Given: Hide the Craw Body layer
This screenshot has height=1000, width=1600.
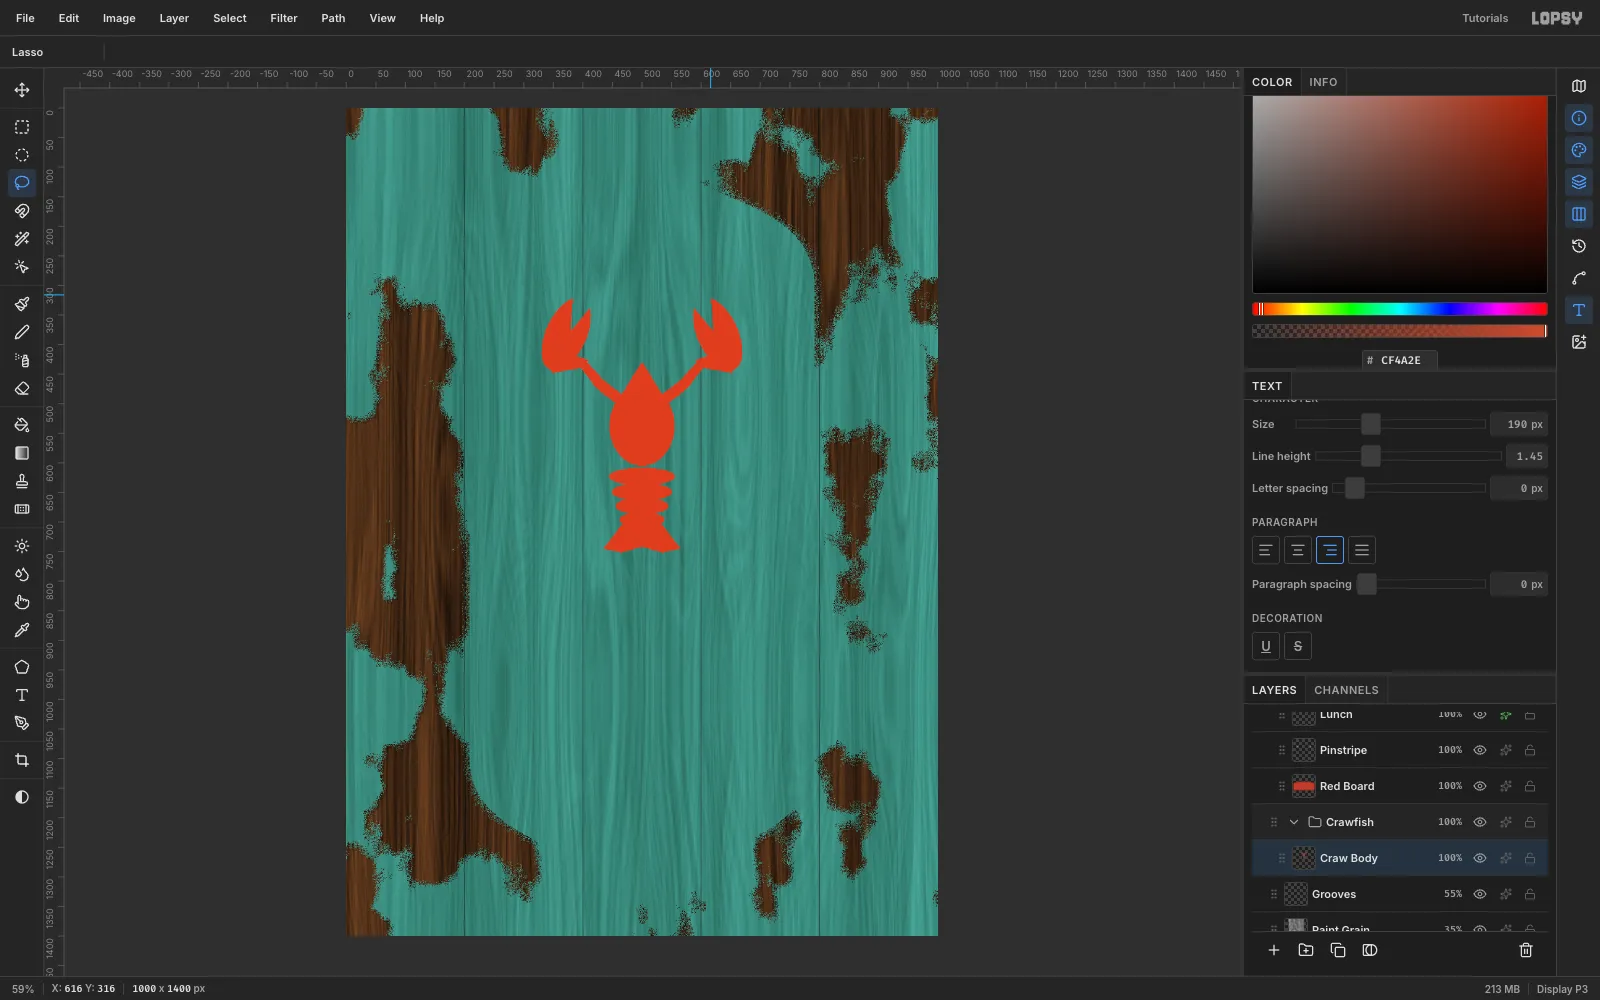Looking at the screenshot, I should (x=1480, y=858).
